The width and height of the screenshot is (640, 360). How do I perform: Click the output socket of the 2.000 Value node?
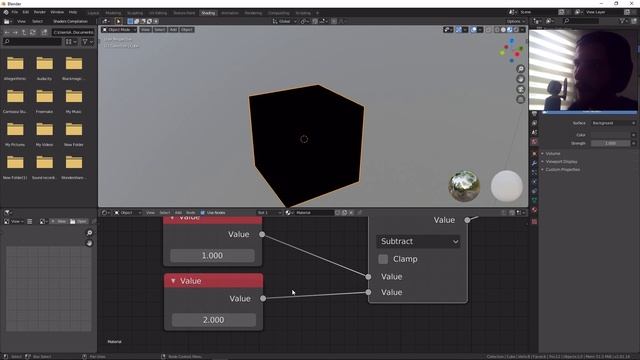[263, 298]
